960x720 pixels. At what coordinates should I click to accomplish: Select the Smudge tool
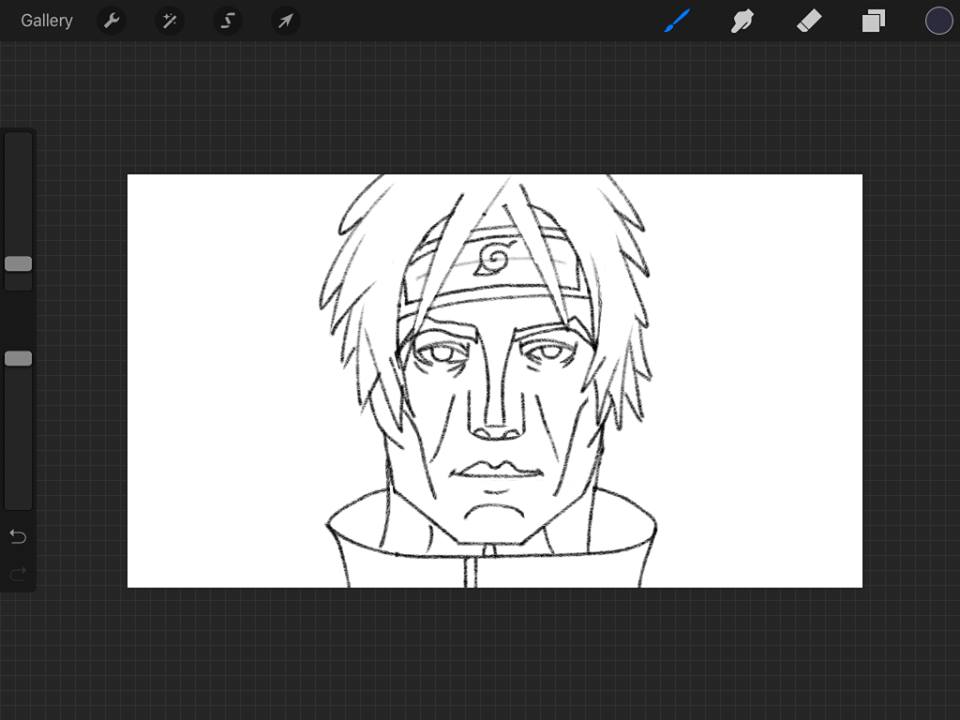pos(742,21)
